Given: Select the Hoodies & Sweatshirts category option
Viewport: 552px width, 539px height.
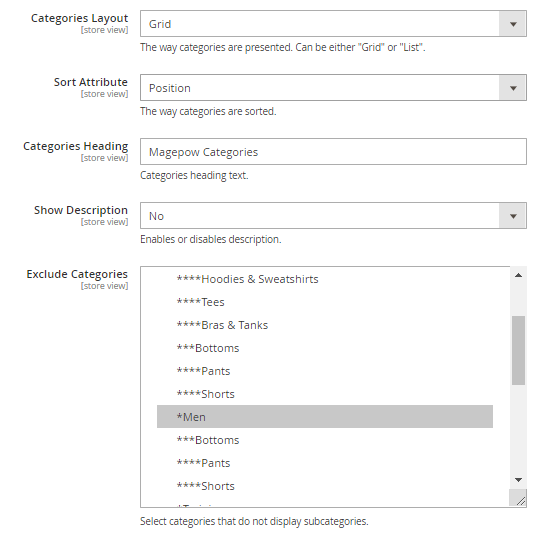Looking at the screenshot, I should [x=325, y=279].
